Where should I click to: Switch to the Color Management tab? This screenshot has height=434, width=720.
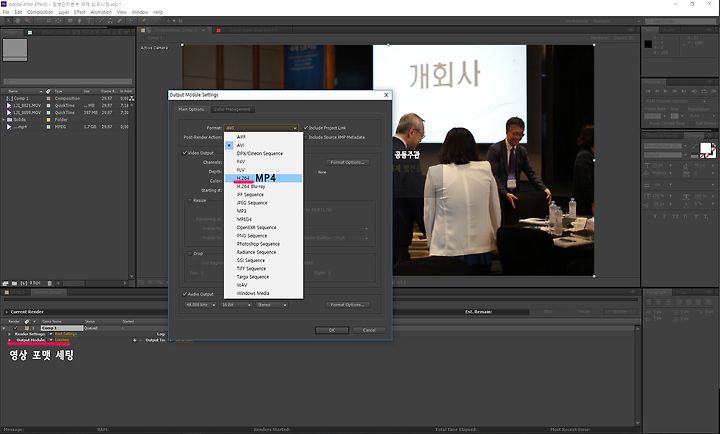click(233, 109)
